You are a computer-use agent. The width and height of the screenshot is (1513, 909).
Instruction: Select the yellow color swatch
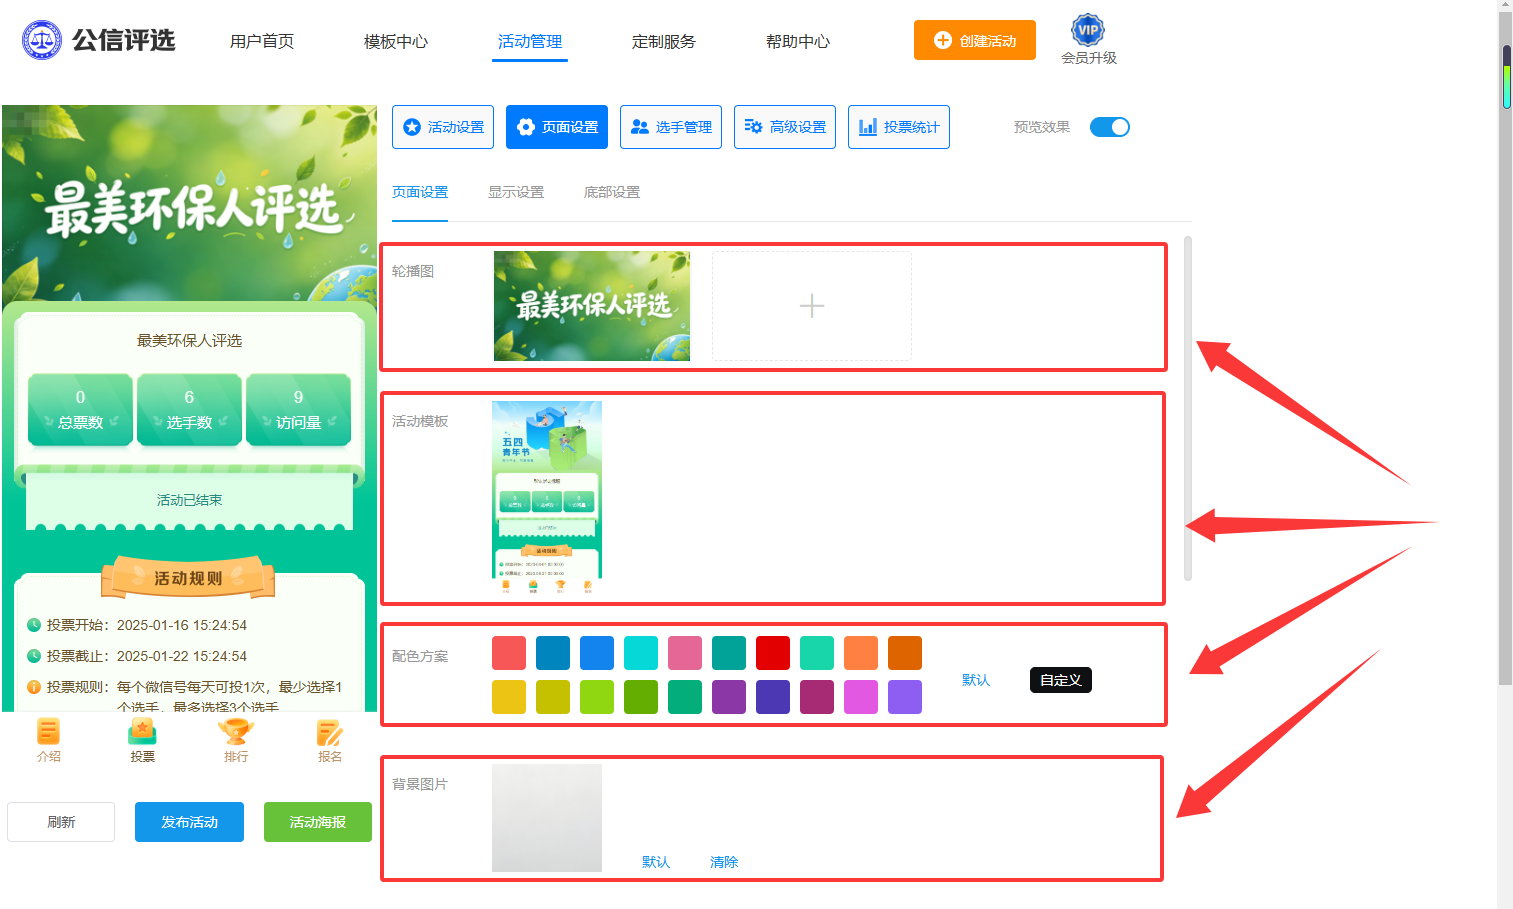(x=509, y=697)
